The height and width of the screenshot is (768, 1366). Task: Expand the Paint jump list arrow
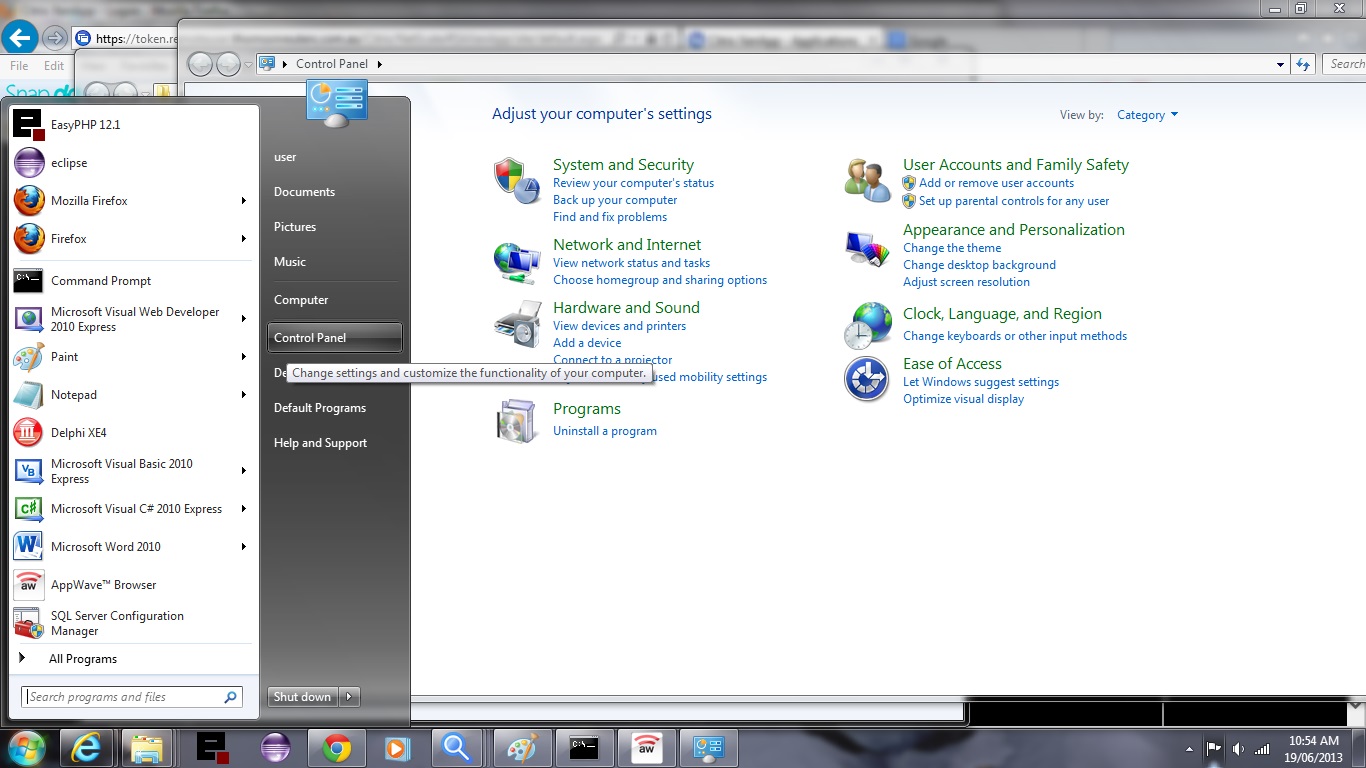(243, 357)
